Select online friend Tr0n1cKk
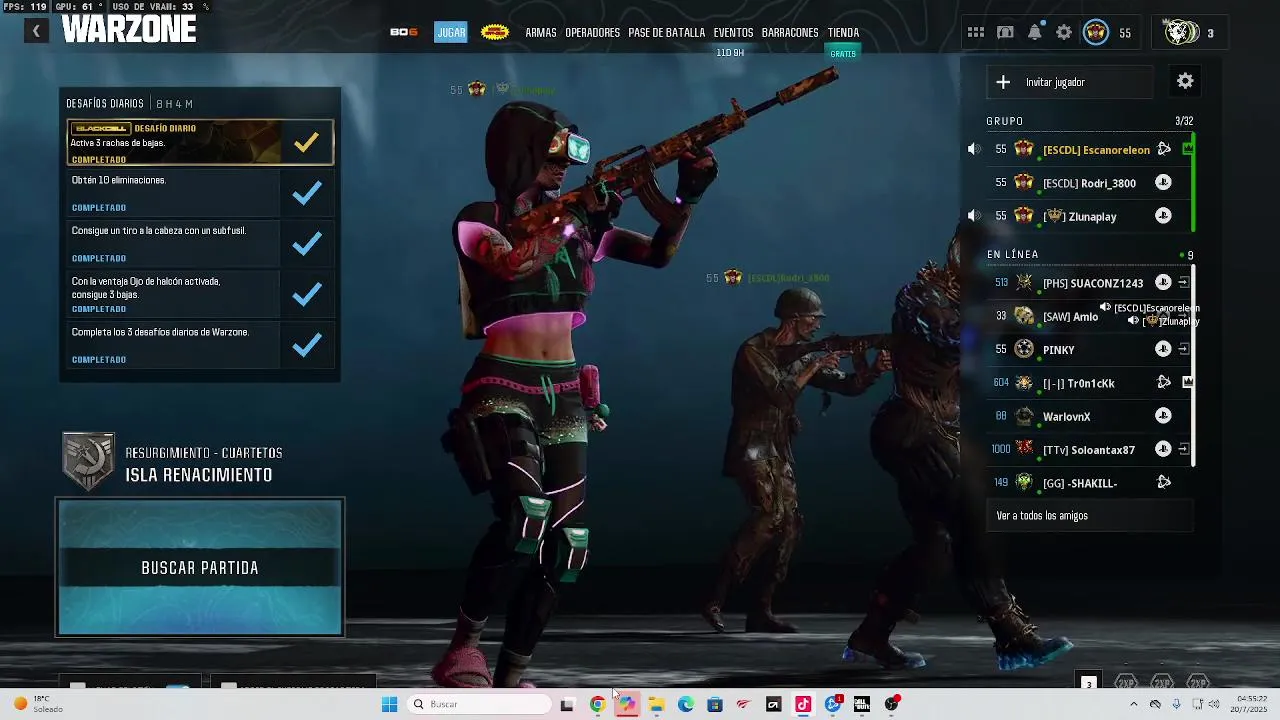Viewport: 1280px width, 720px height. [x=1088, y=383]
